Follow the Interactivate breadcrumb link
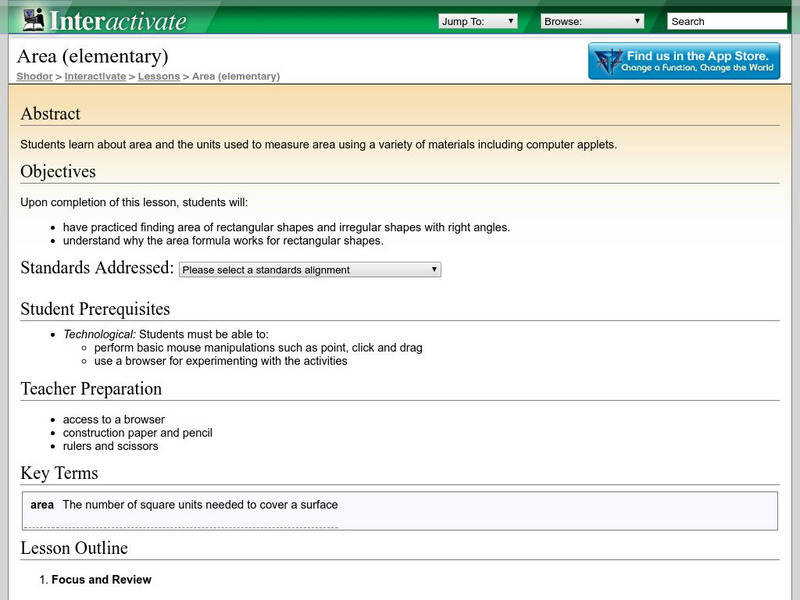Image resolution: width=800 pixels, height=600 pixels. (95, 76)
